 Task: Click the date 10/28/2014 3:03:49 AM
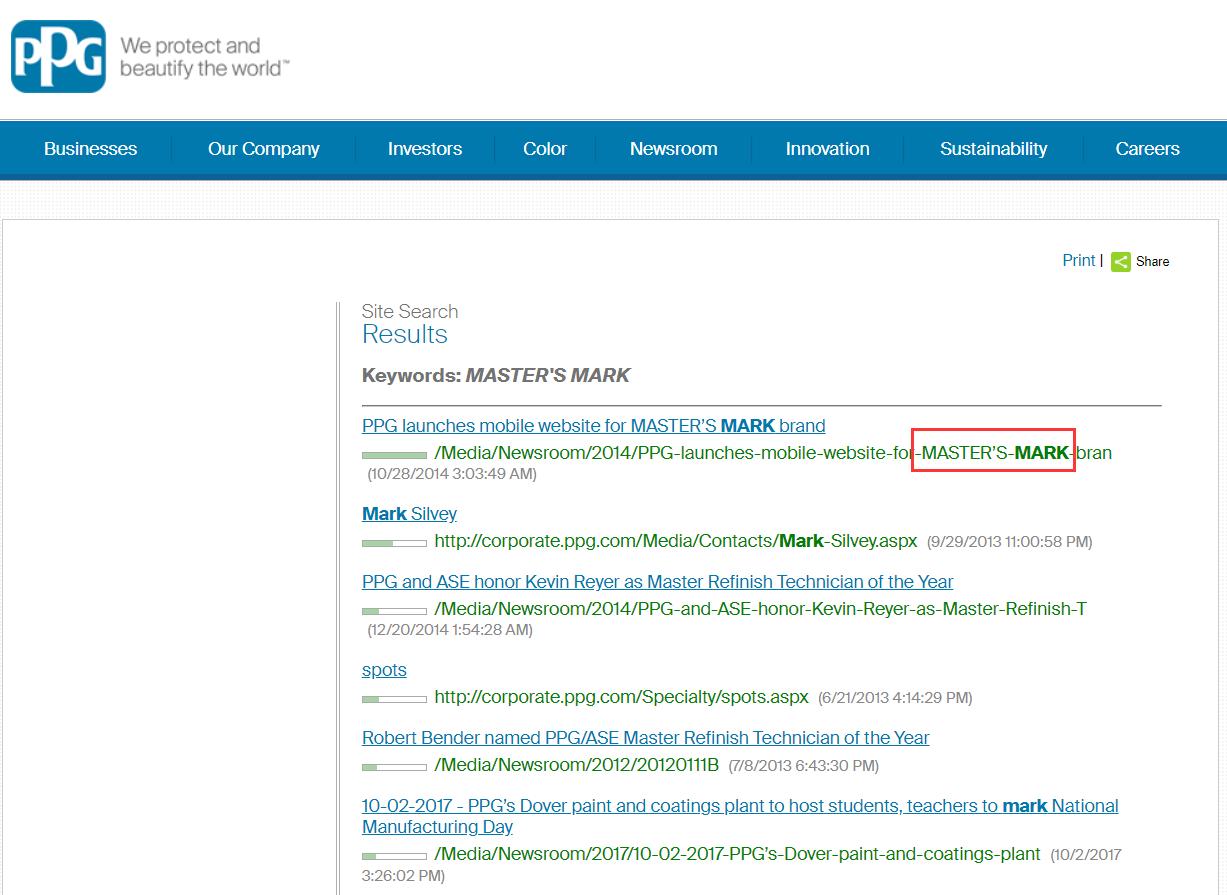click(452, 474)
